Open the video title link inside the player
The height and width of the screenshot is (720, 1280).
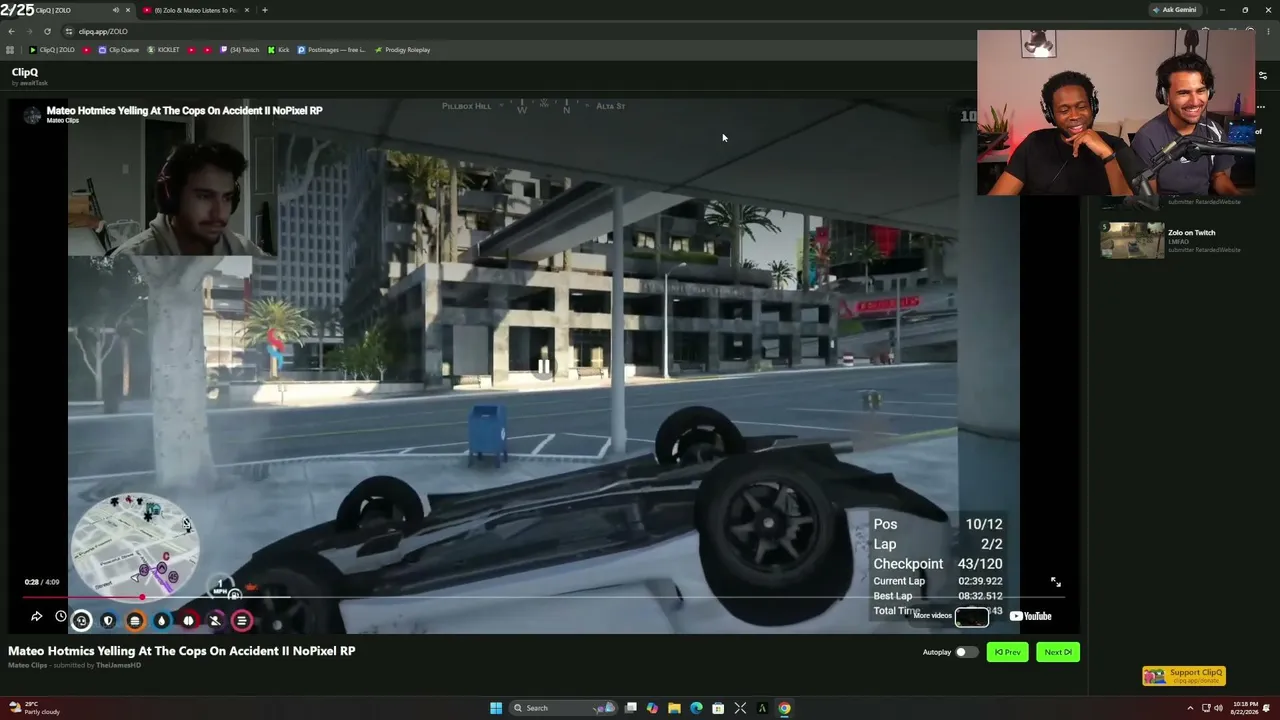pos(184,111)
